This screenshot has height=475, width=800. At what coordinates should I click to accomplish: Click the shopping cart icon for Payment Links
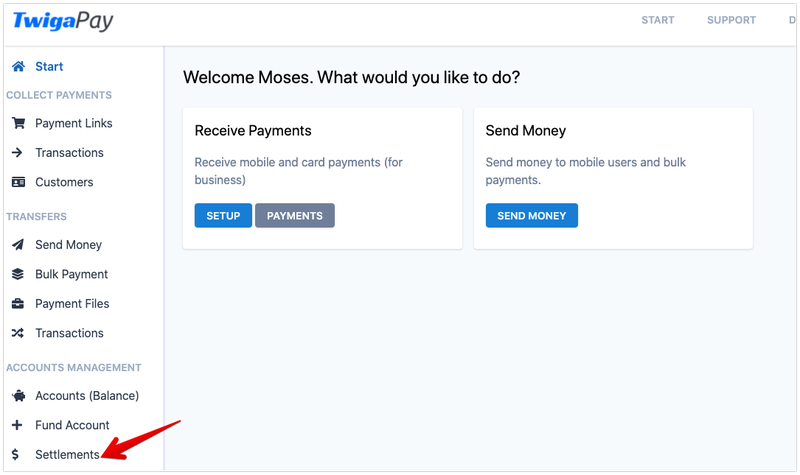click(18, 123)
